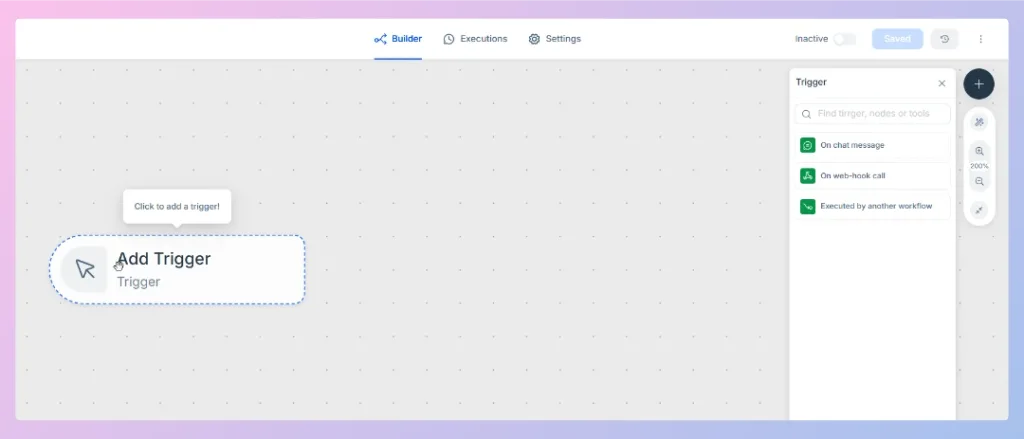Click the zoom in magnifier icon

[x=979, y=151]
